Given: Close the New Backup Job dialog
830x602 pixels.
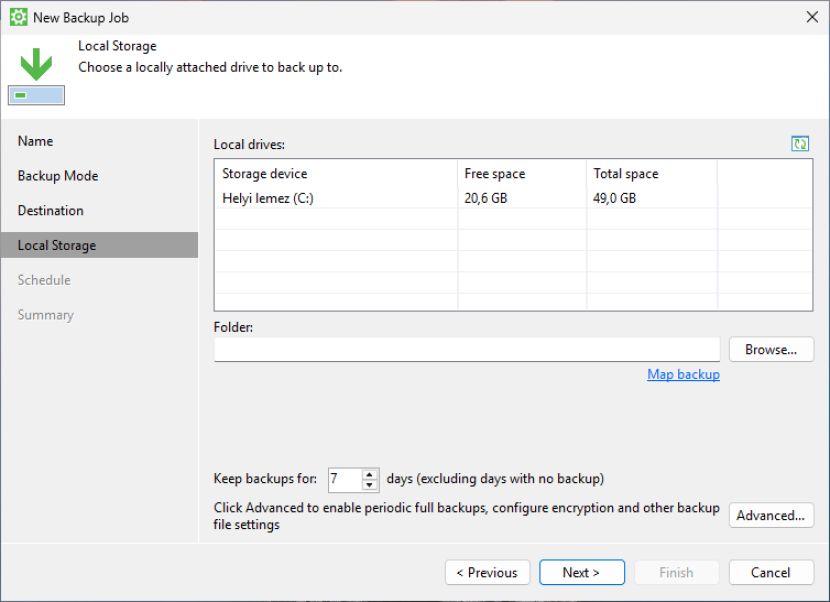Looking at the screenshot, I should click(812, 17).
